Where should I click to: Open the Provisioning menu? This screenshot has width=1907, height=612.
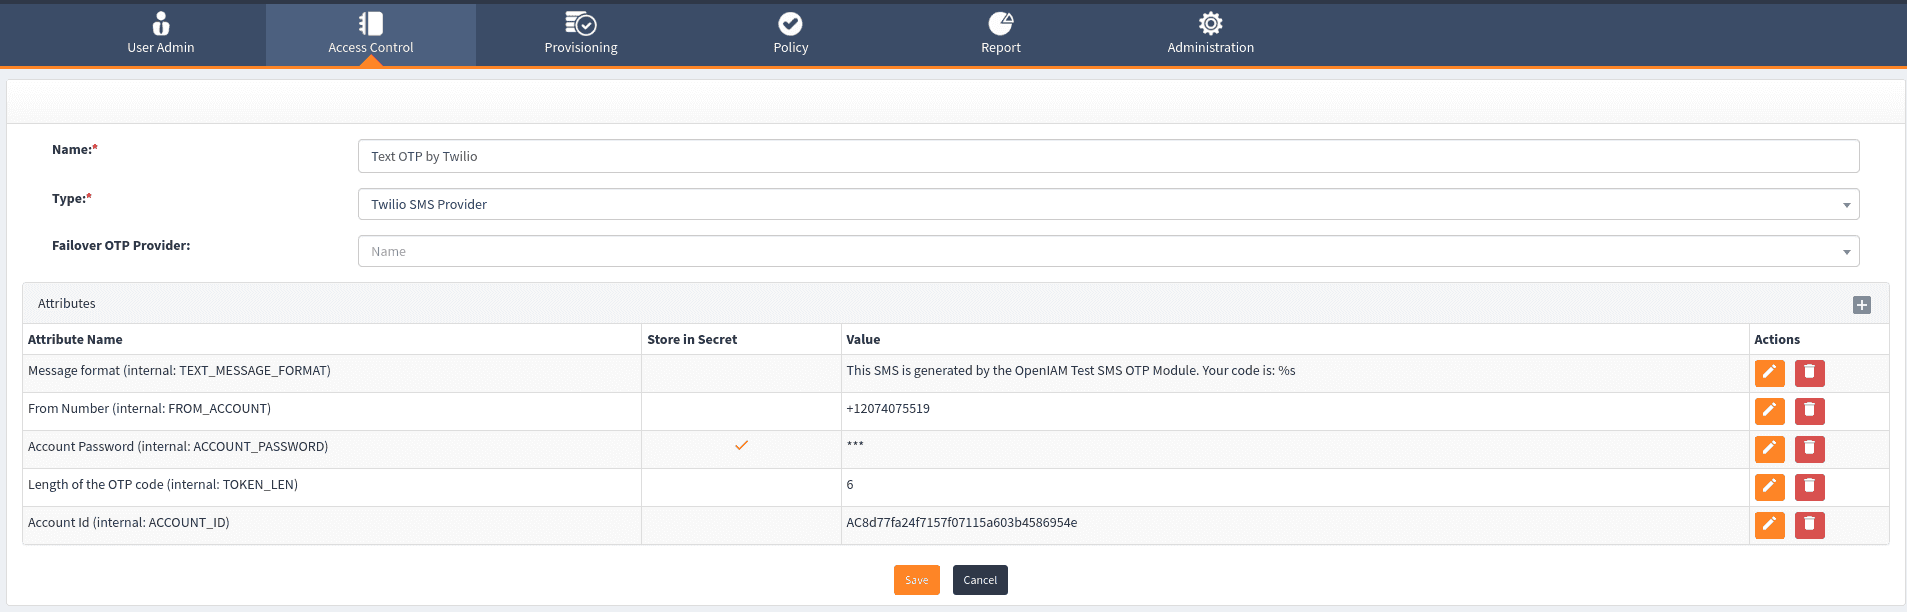(580, 33)
